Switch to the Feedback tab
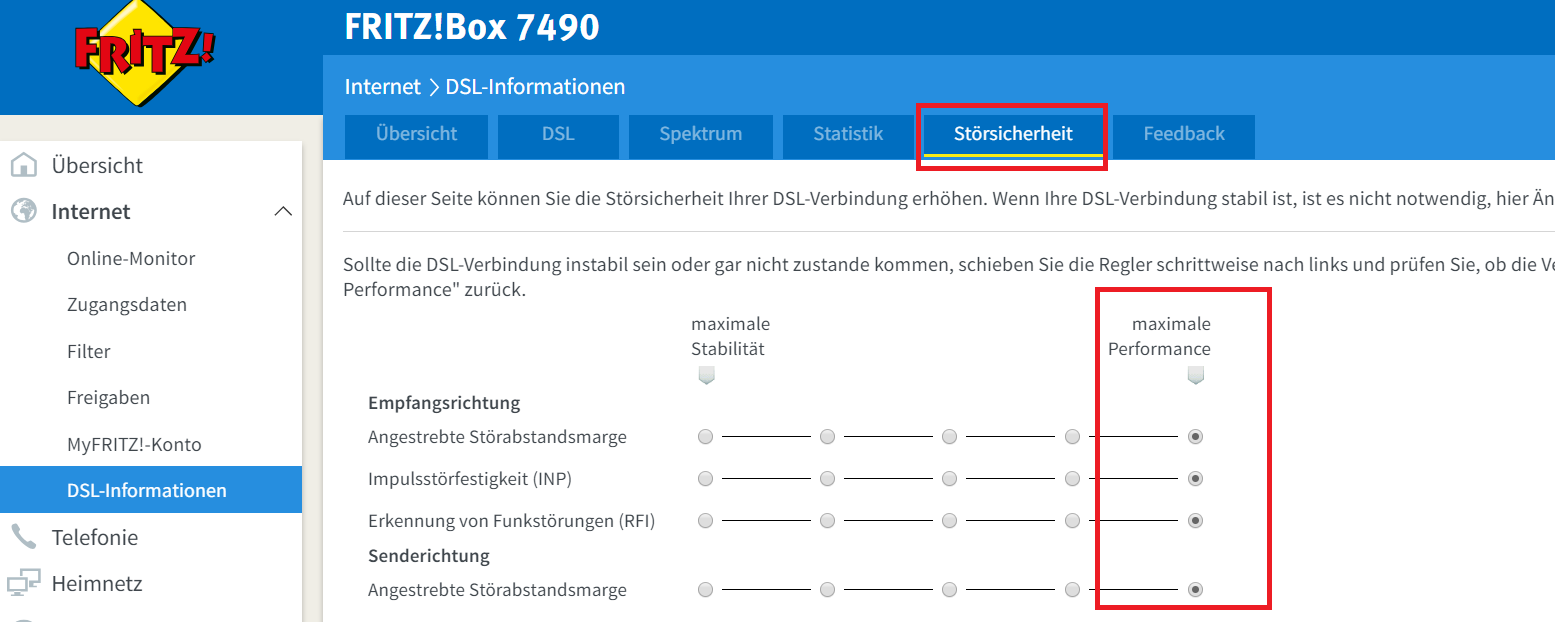This screenshot has height=622, width=1555. coord(1184,137)
